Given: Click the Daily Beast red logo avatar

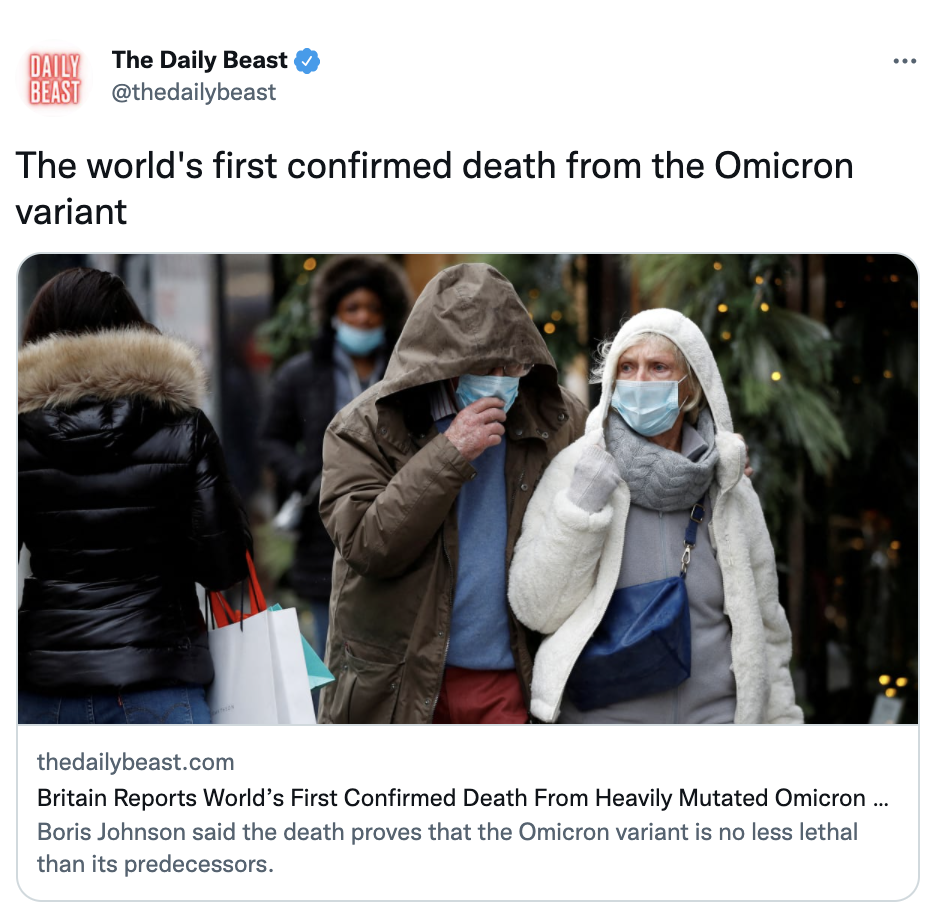Looking at the screenshot, I should [x=54, y=78].
